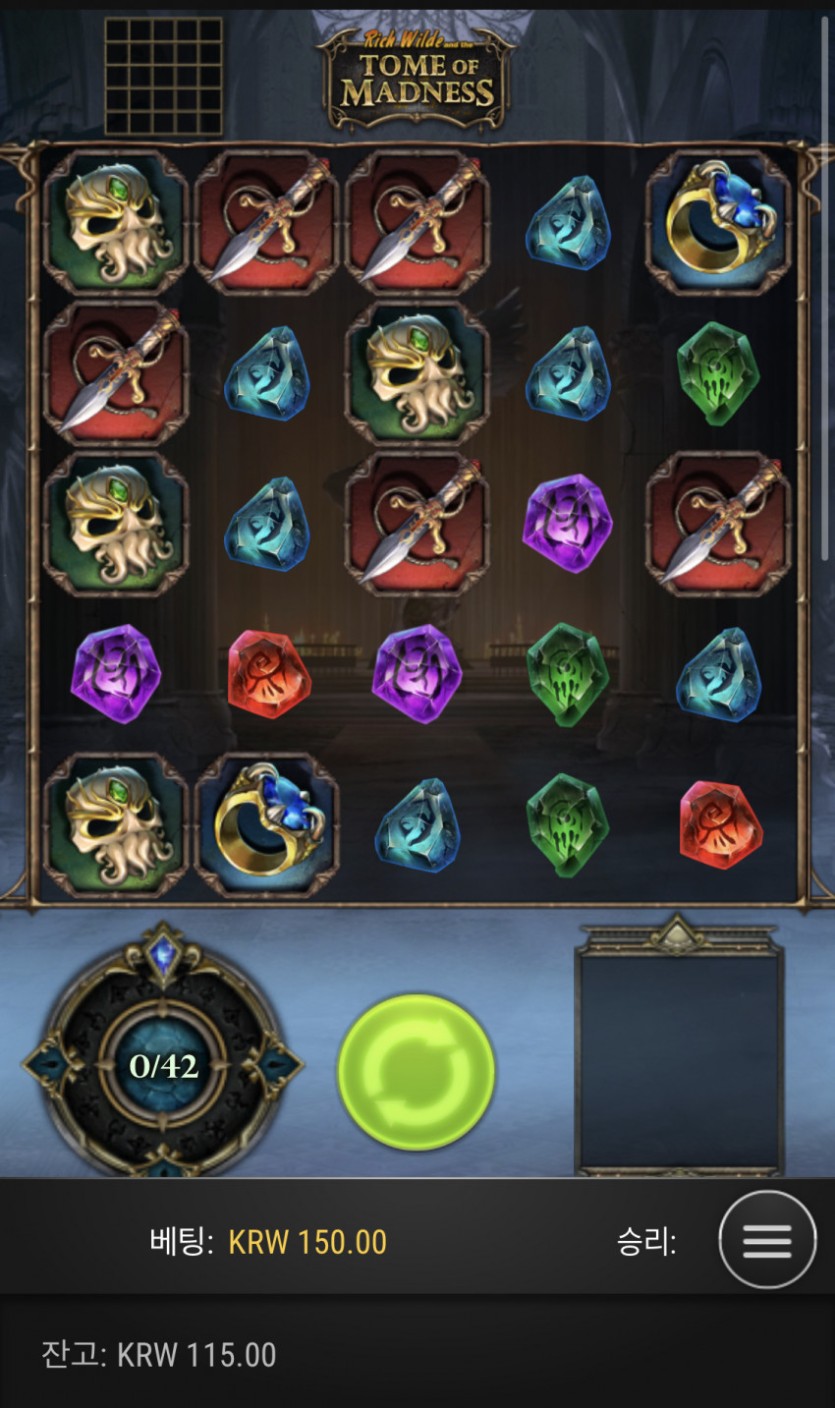
Task: Tap the green gem in the bottom row
Action: coord(567,825)
